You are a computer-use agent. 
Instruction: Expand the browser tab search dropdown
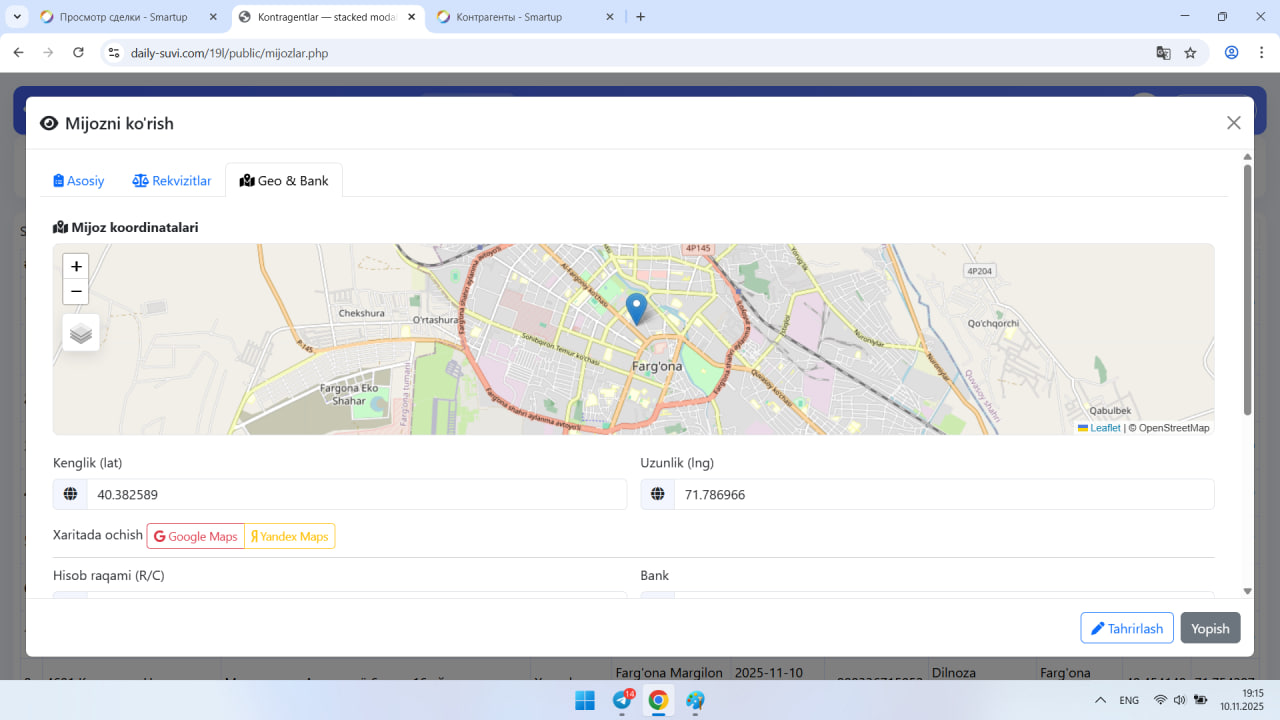pyautogui.click(x=17, y=17)
